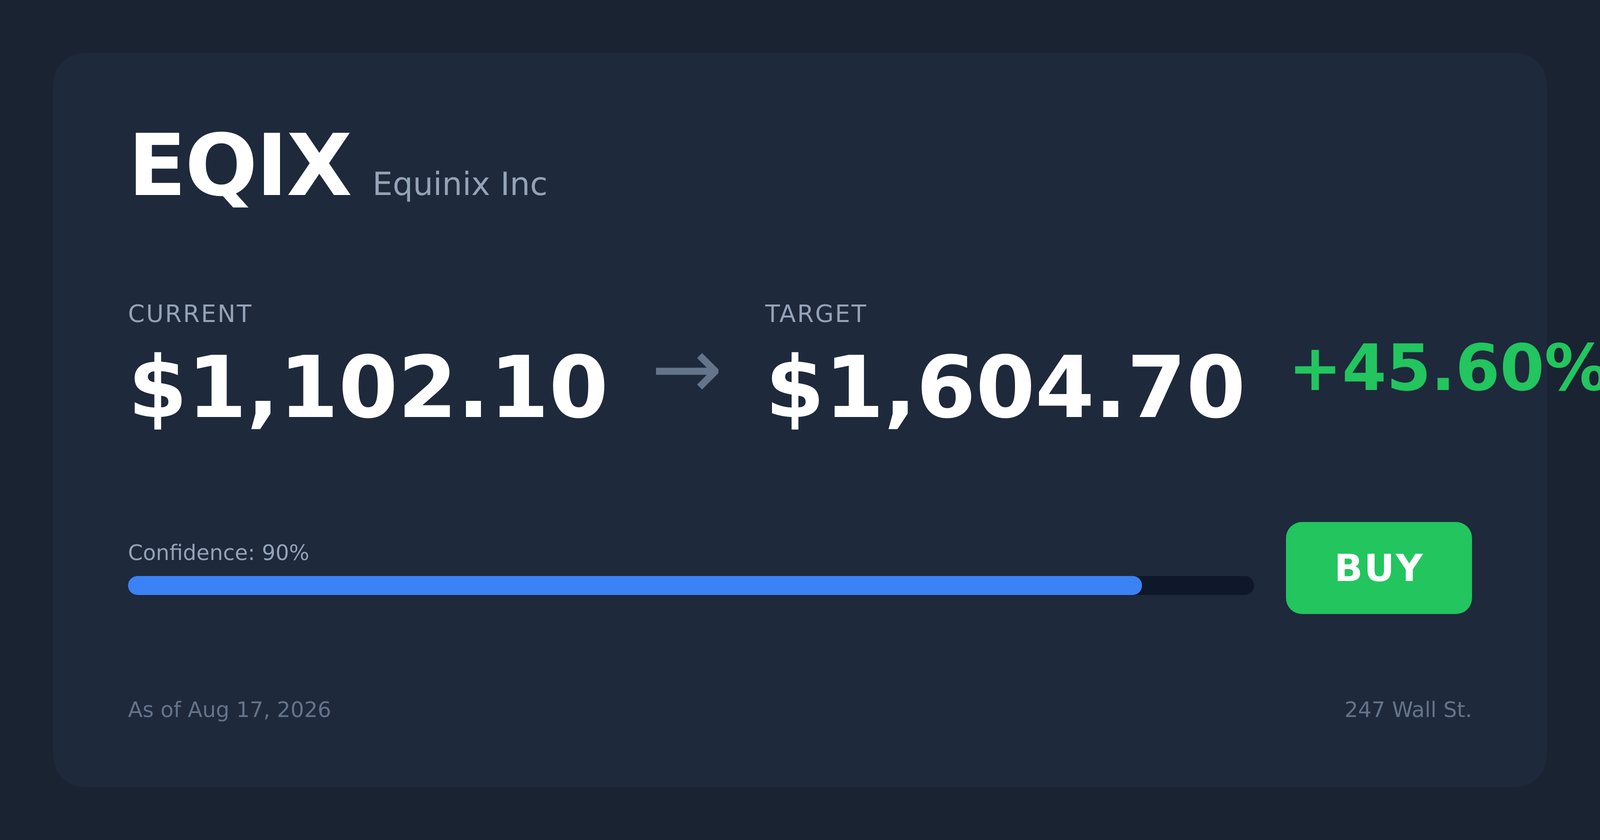Click the word Inc beside the ticker
This screenshot has height=840, width=1600.
pos(524,184)
